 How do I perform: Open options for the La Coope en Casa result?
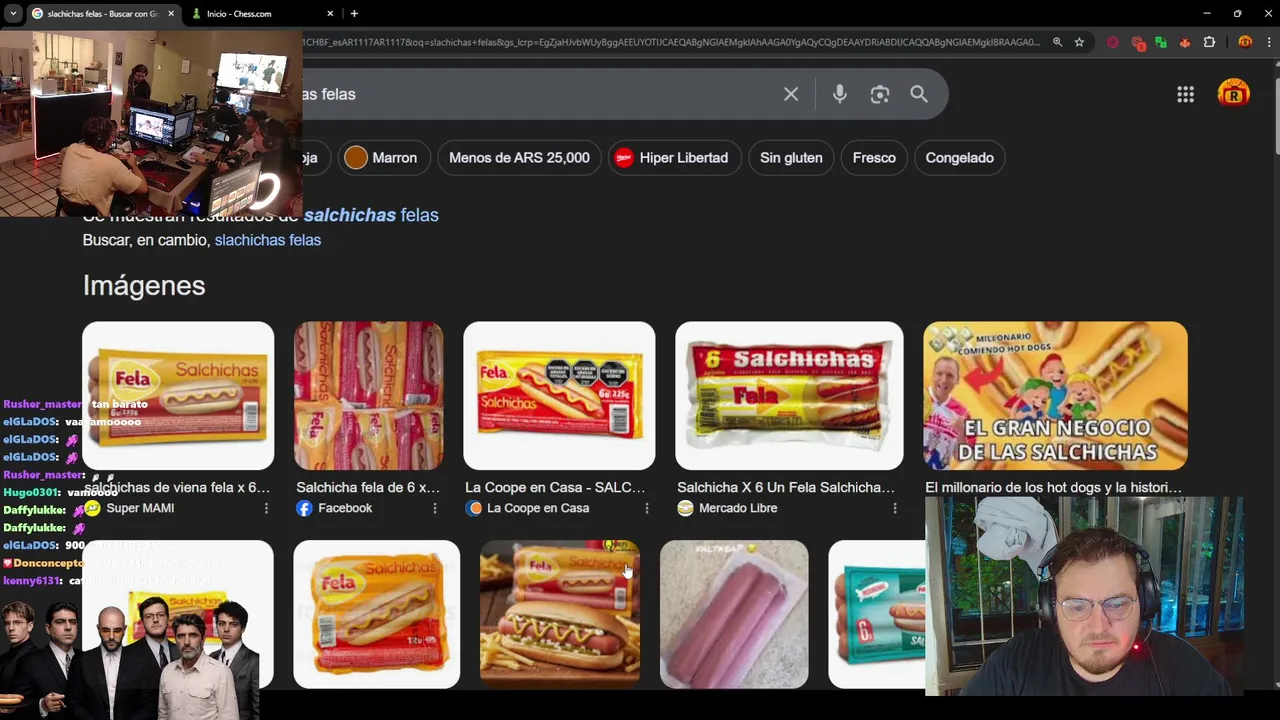click(646, 508)
